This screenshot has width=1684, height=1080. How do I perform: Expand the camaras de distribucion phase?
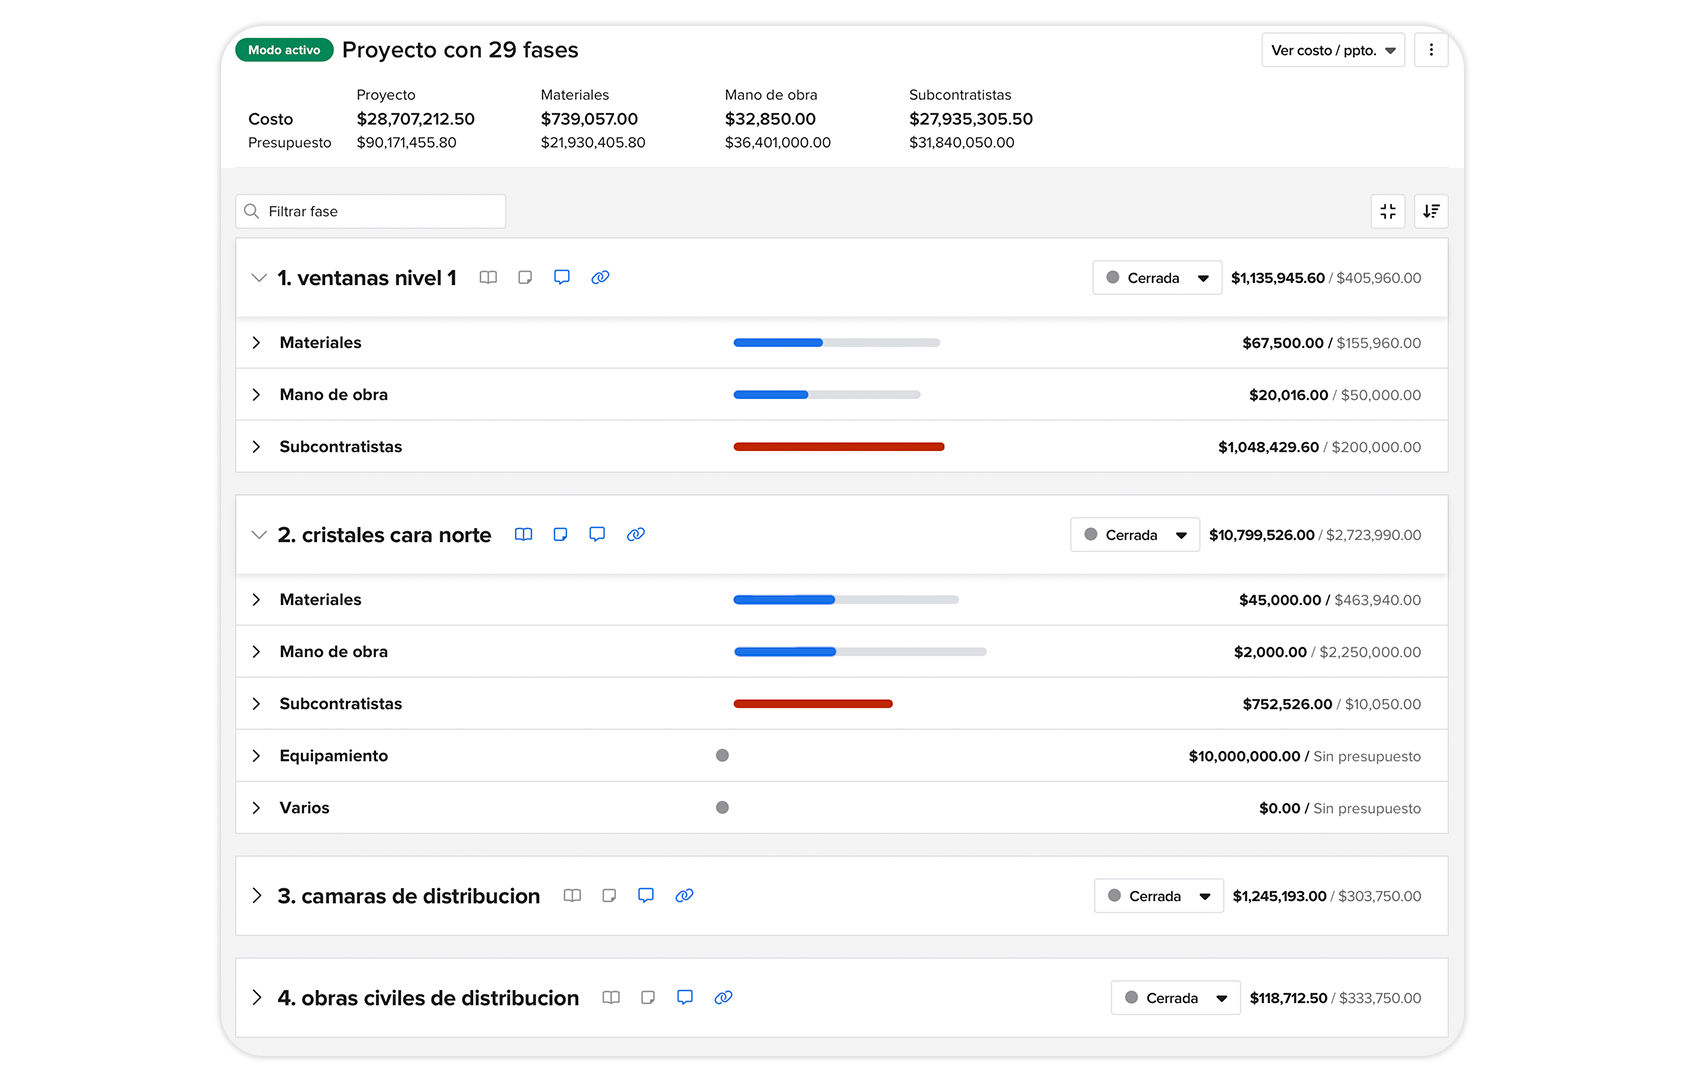(x=257, y=896)
